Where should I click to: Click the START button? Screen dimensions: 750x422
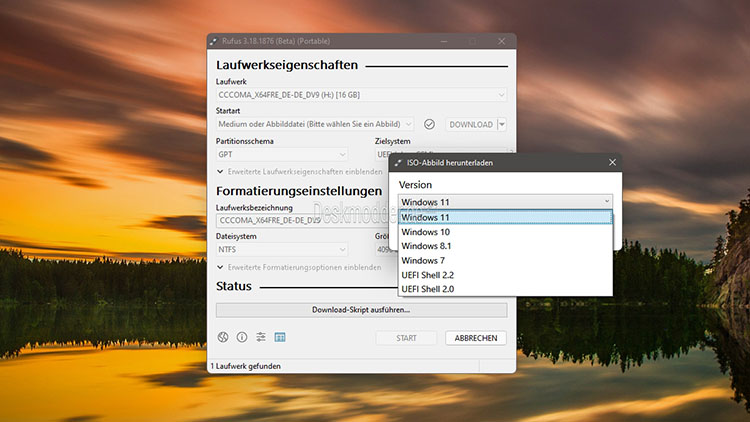click(406, 338)
